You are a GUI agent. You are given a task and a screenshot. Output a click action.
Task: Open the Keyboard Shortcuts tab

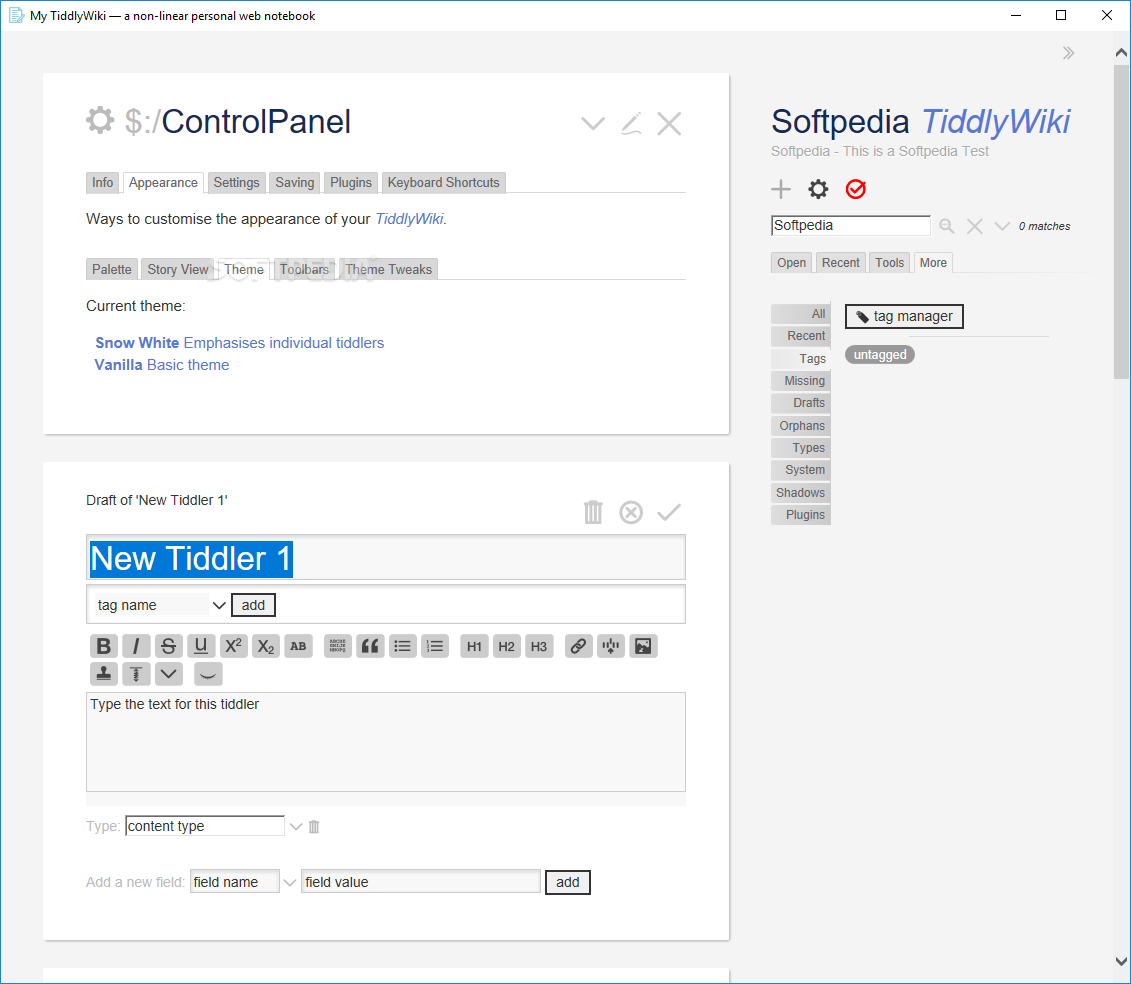(444, 183)
